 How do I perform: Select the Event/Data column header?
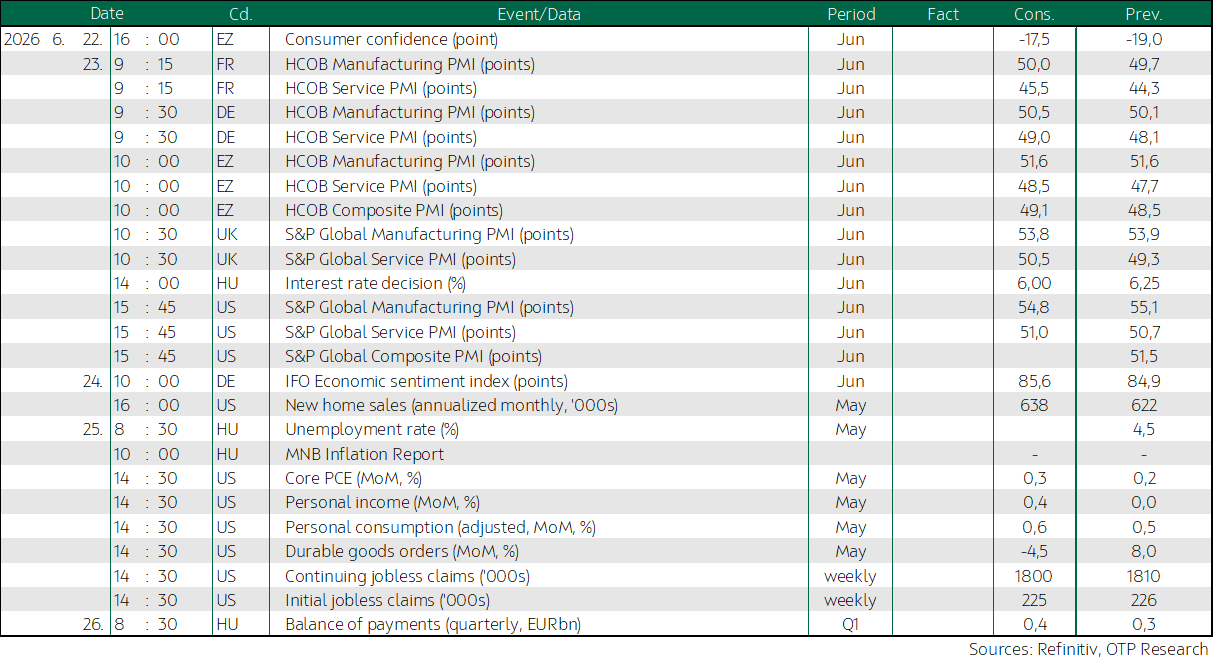[538, 14]
